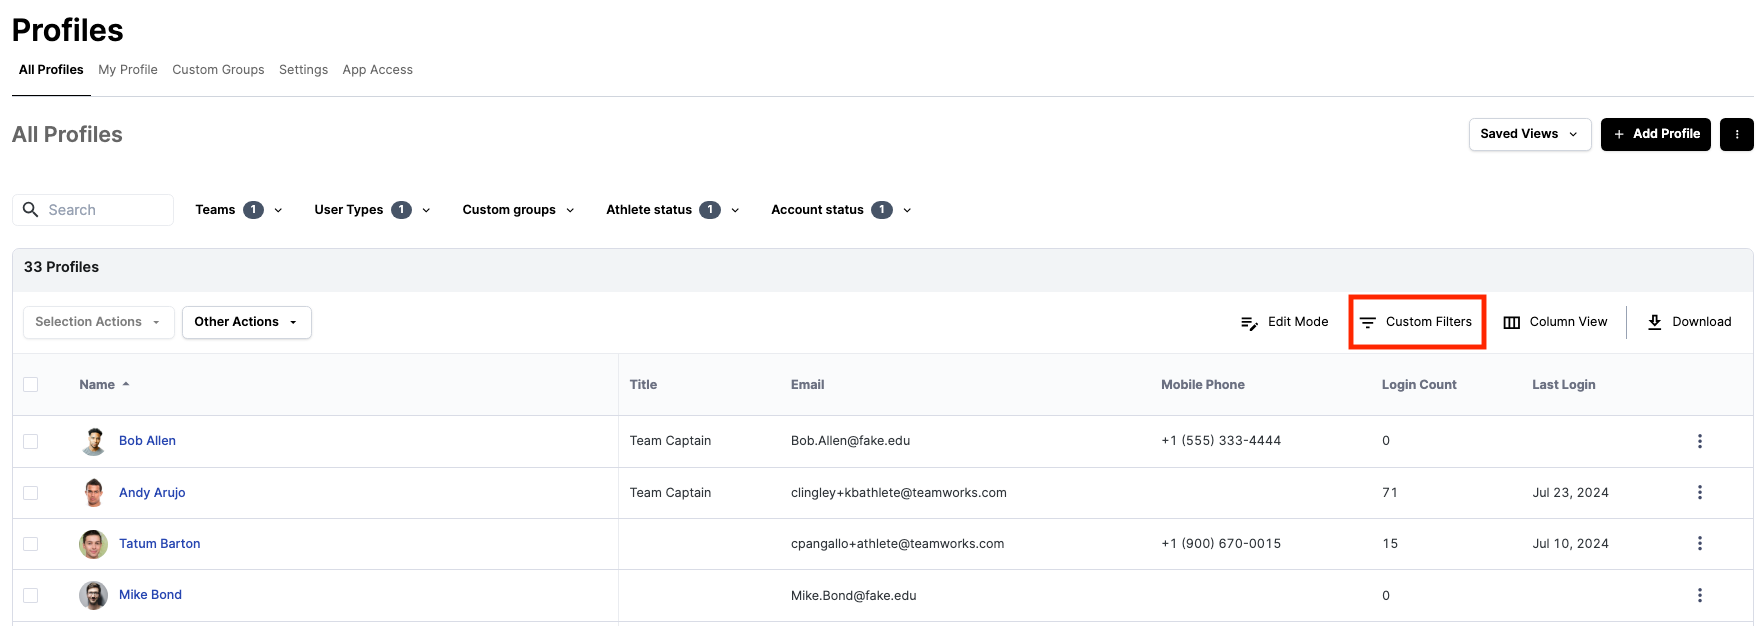Open Bob Allen's profile link
The image size is (1763, 626).
(x=147, y=441)
